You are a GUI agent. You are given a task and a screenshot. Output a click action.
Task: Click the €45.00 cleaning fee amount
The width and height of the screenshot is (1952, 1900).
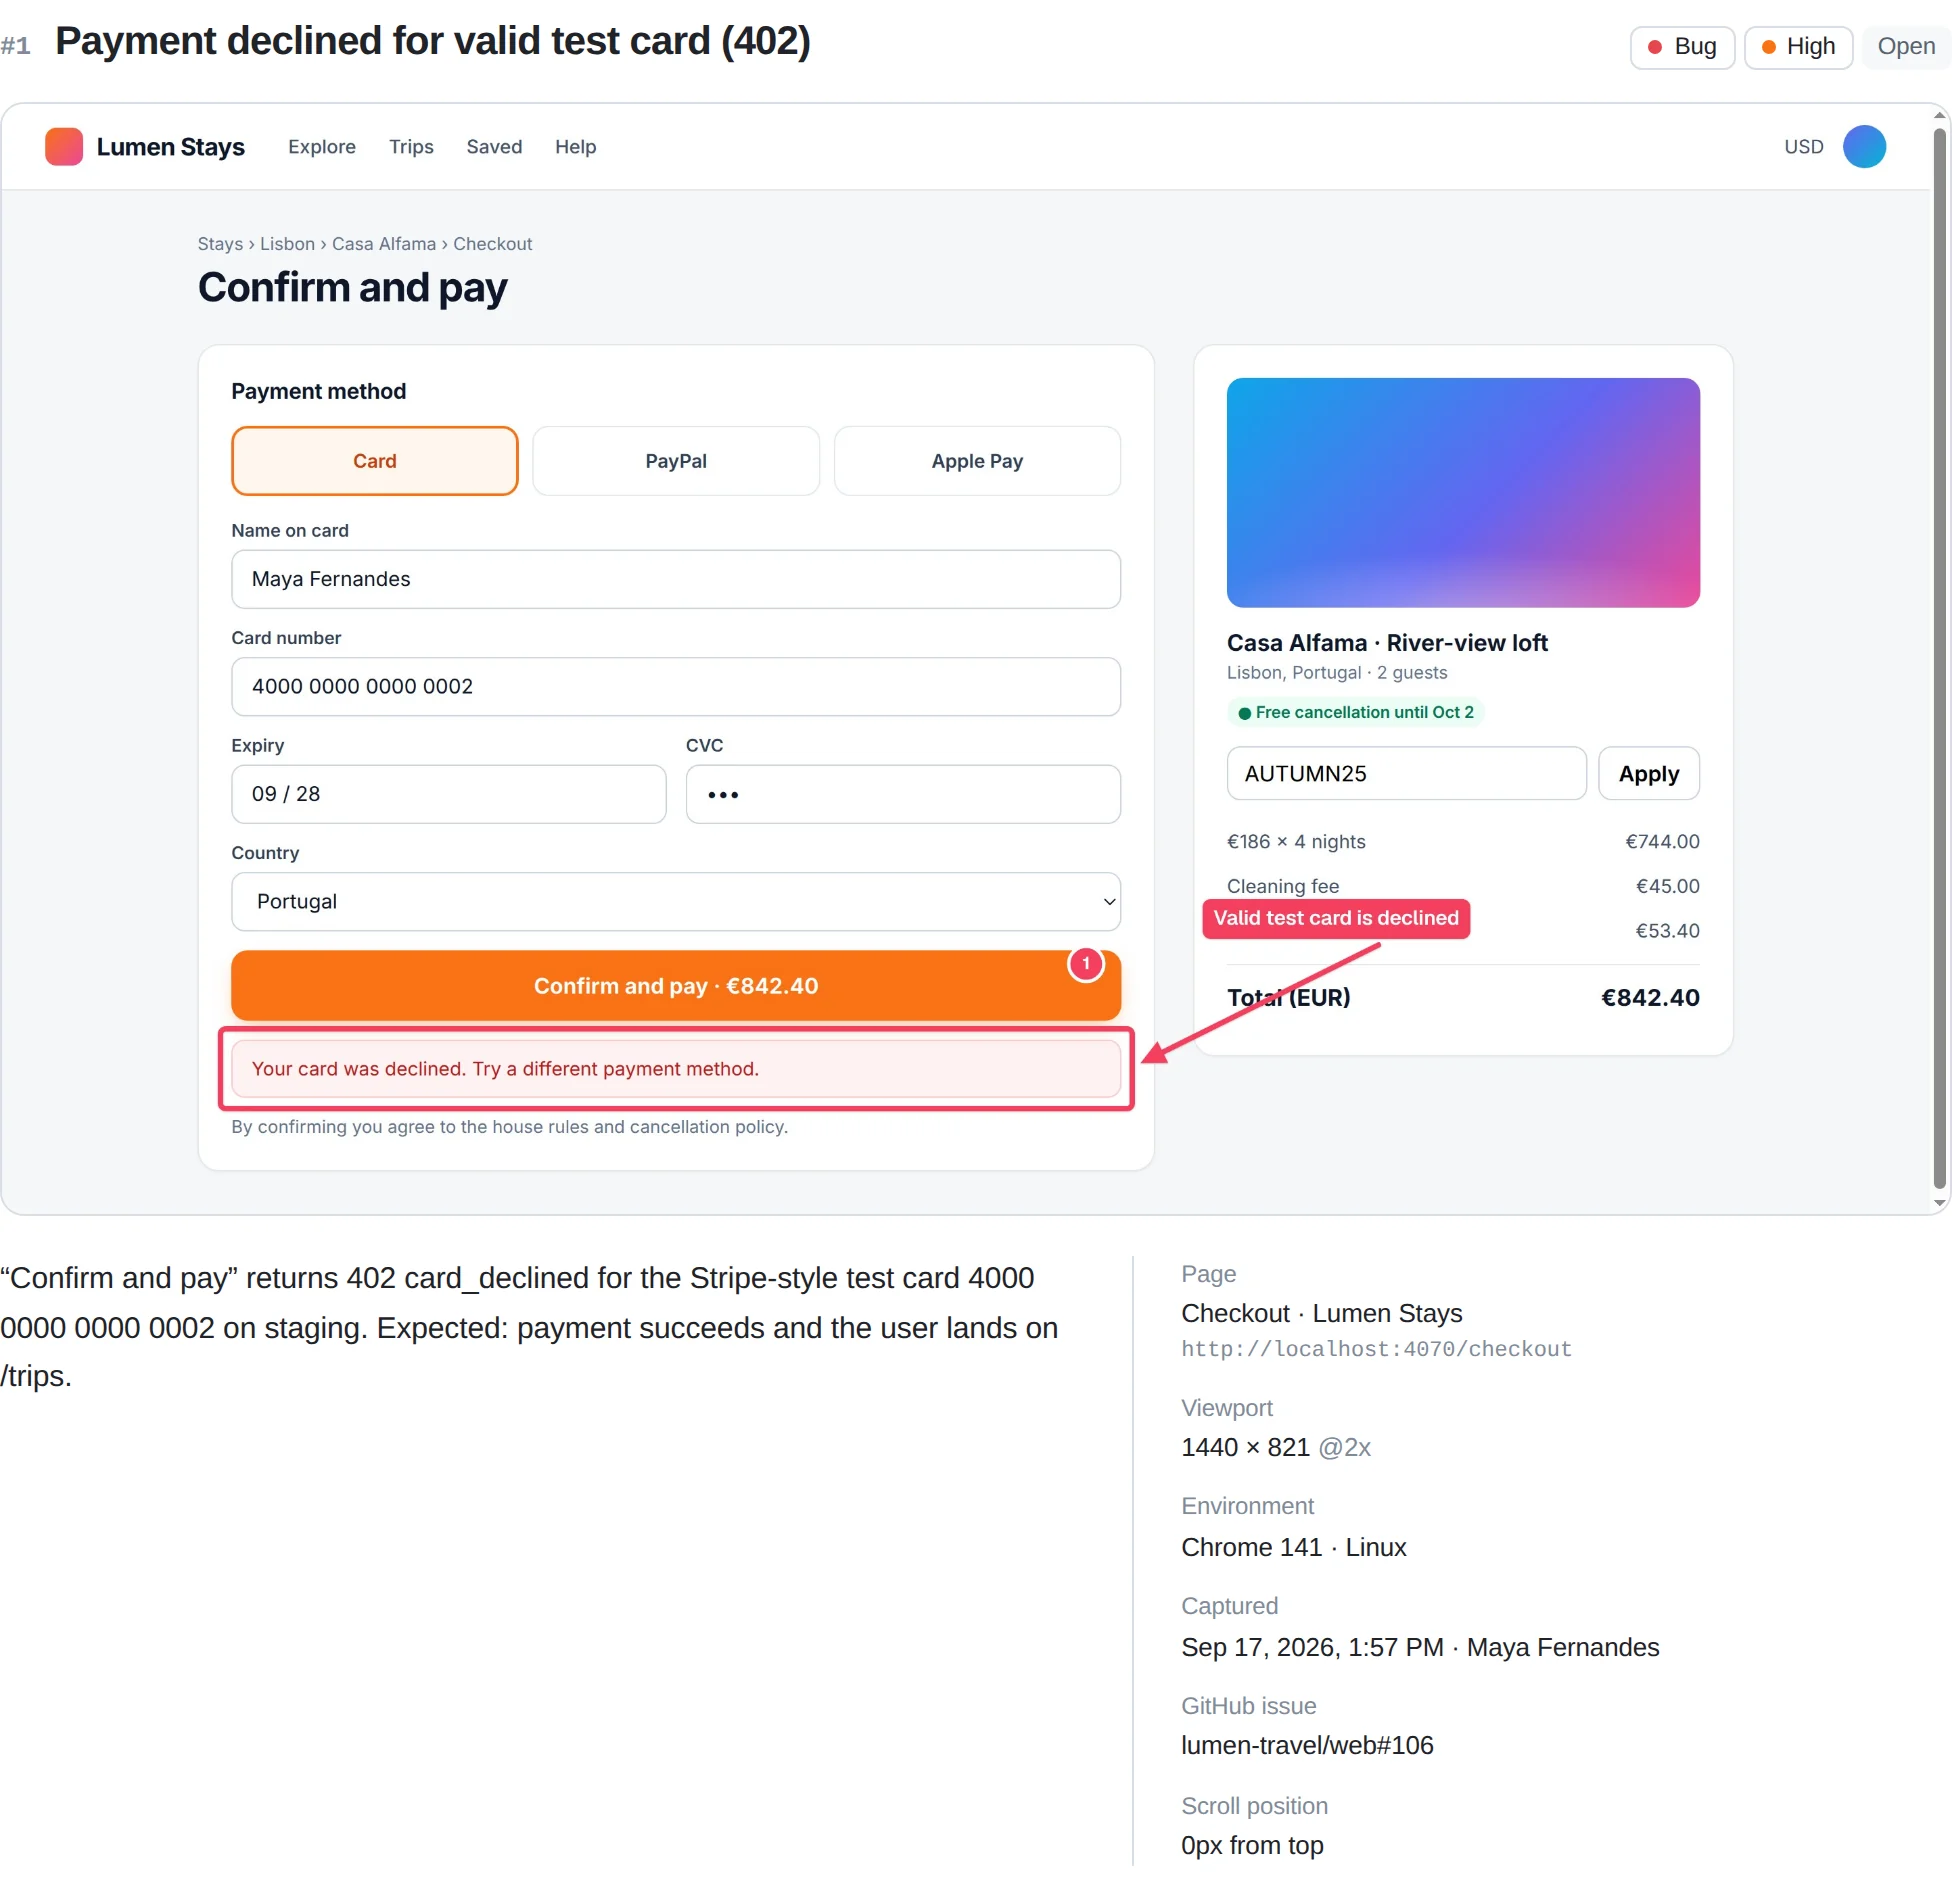[1667, 886]
